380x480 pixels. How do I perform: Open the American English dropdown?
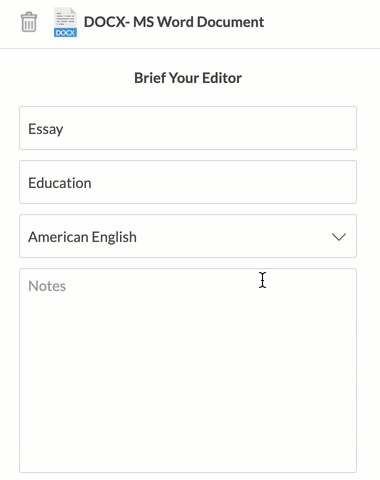point(188,236)
